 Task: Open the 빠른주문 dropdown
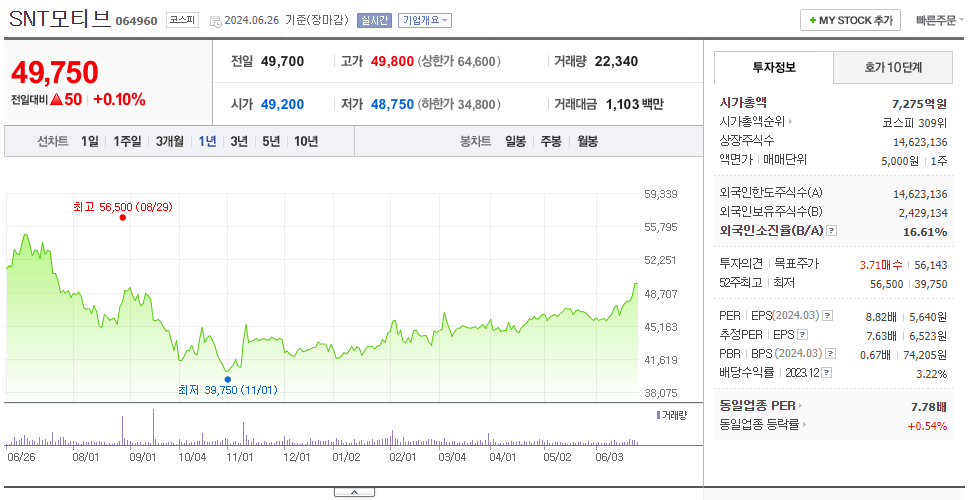(x=940, y=20)
